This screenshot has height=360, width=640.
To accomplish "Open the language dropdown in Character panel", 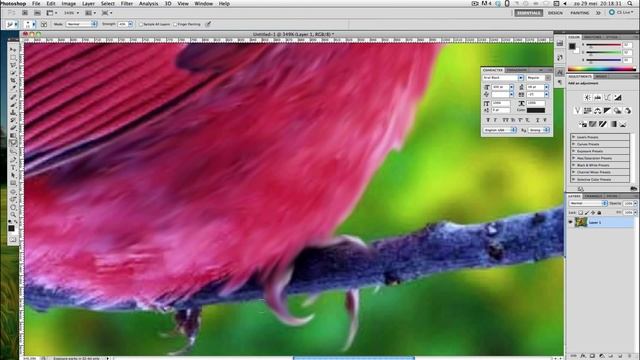I will (x=500, y=130).
